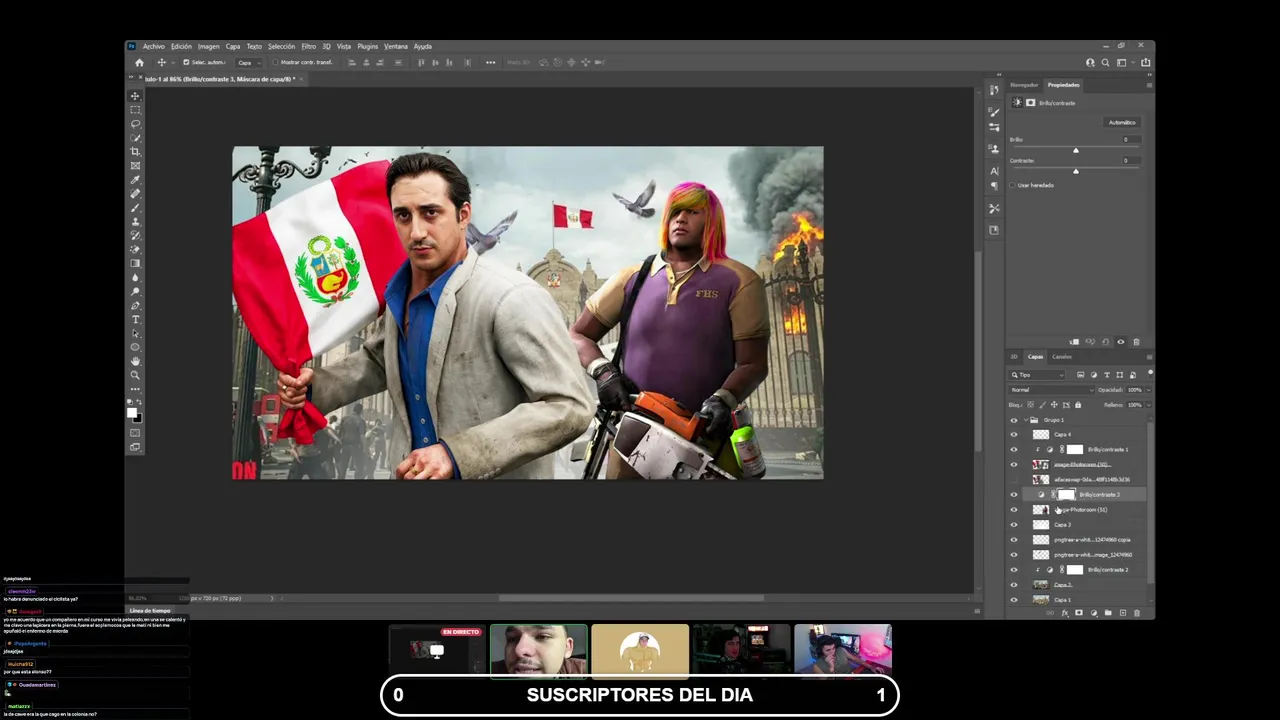Screen dimensions: 1280x720
Task: Delete layer using Layers panel trash icon
Action: pyautogui.click(x=1136, y=613)
